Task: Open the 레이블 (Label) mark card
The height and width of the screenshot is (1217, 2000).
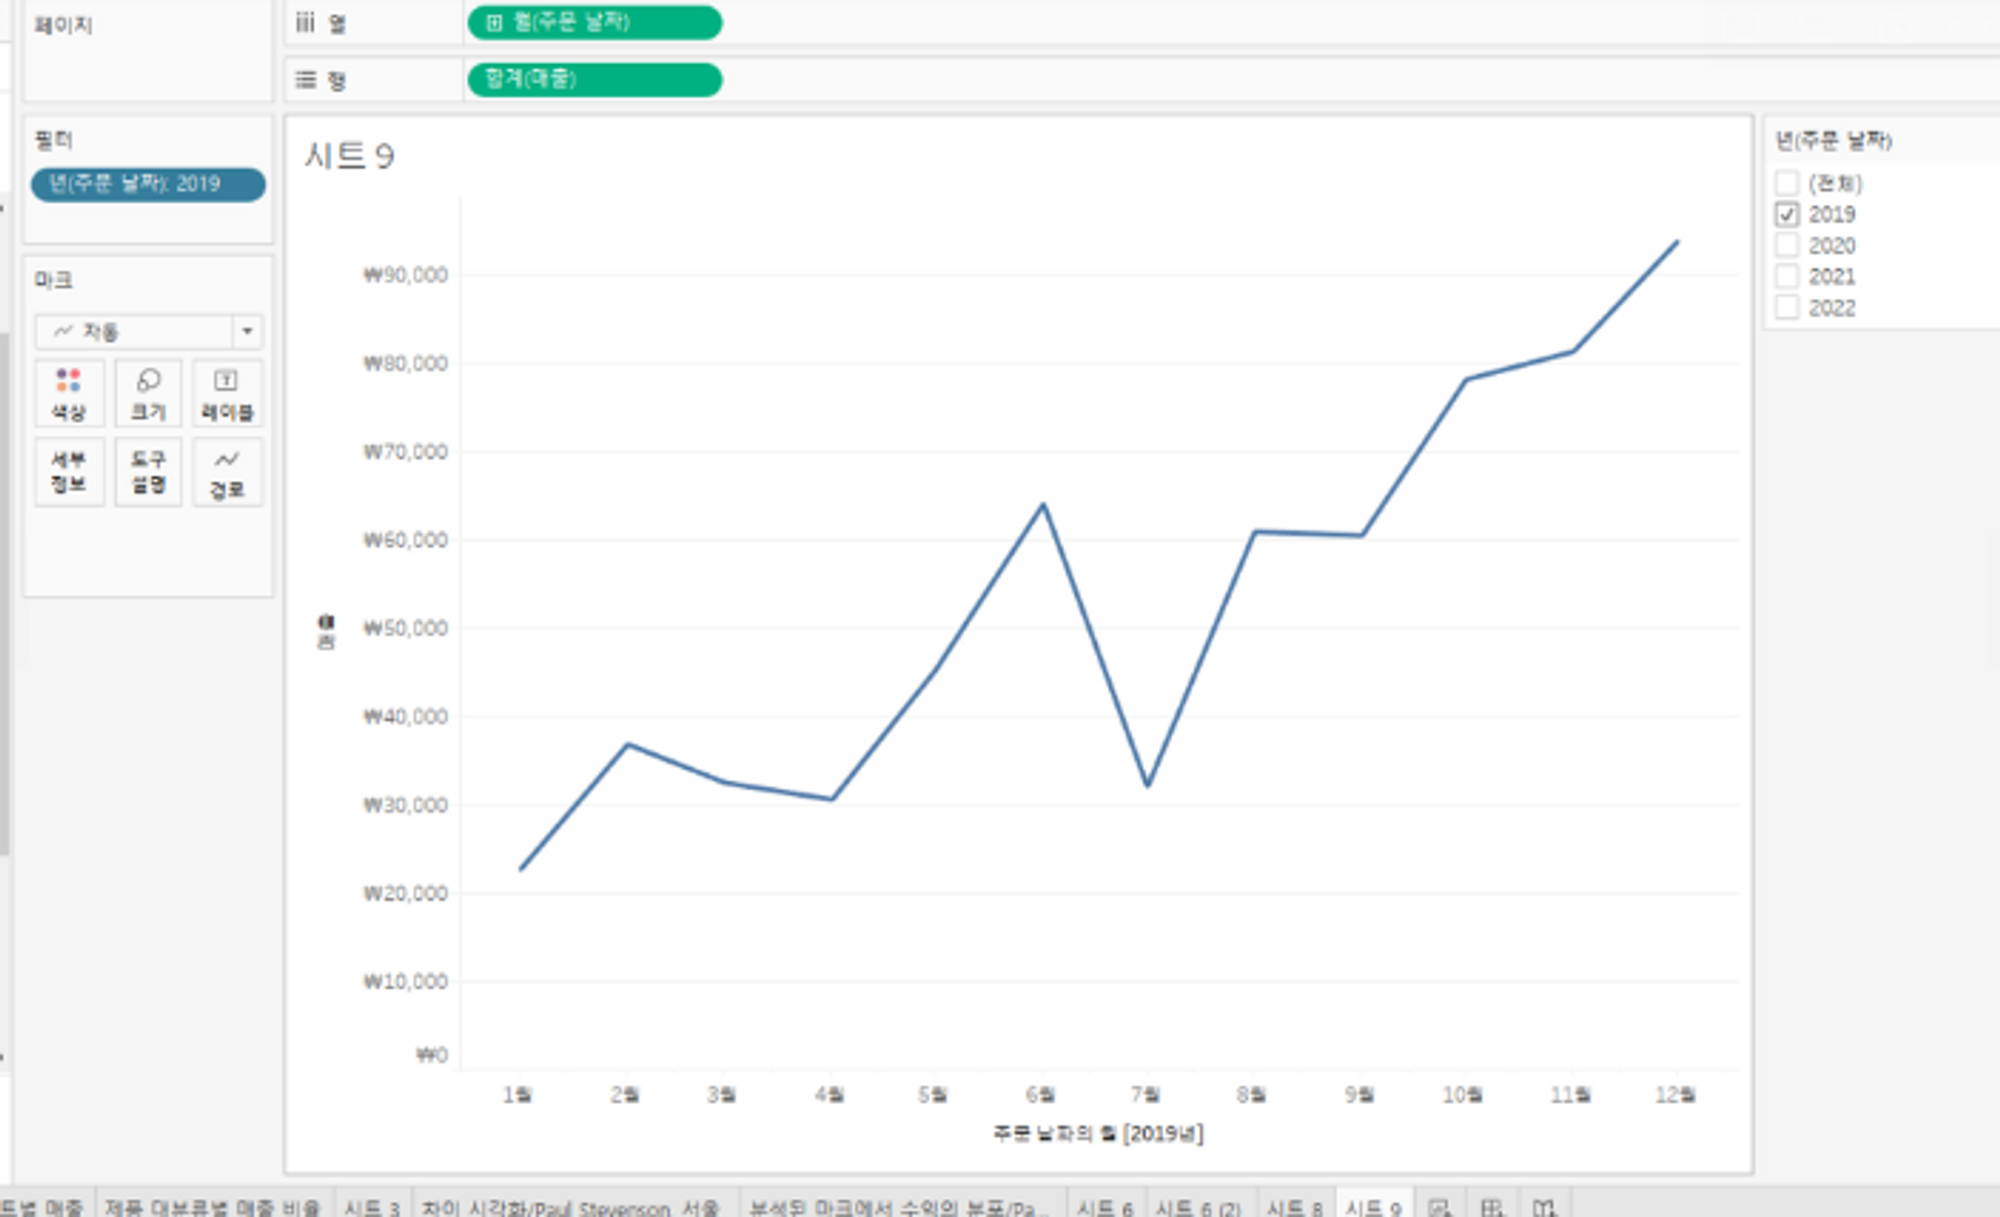Action: [x=227, y=393]
